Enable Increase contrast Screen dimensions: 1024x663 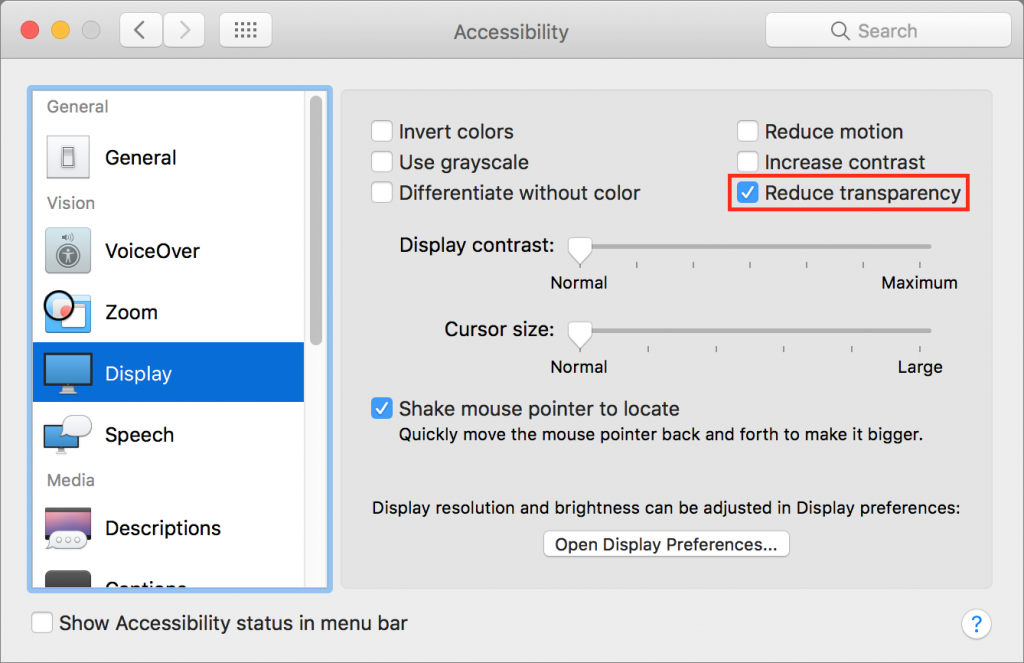pos(746,161)
